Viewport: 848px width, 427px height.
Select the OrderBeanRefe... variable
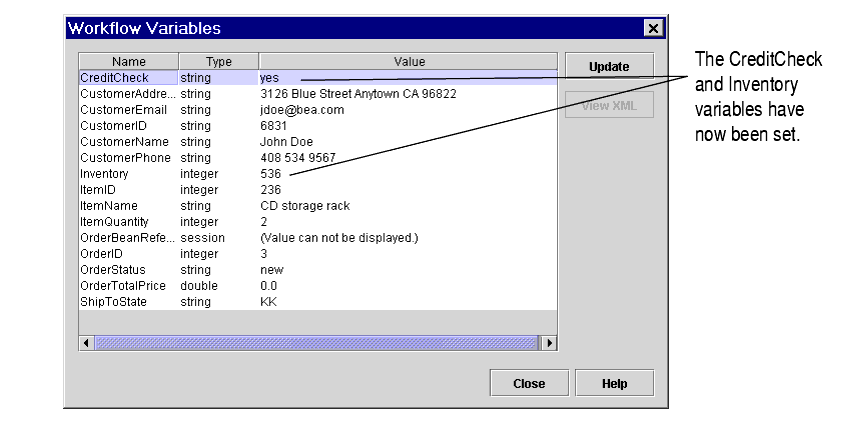[128, 238]
